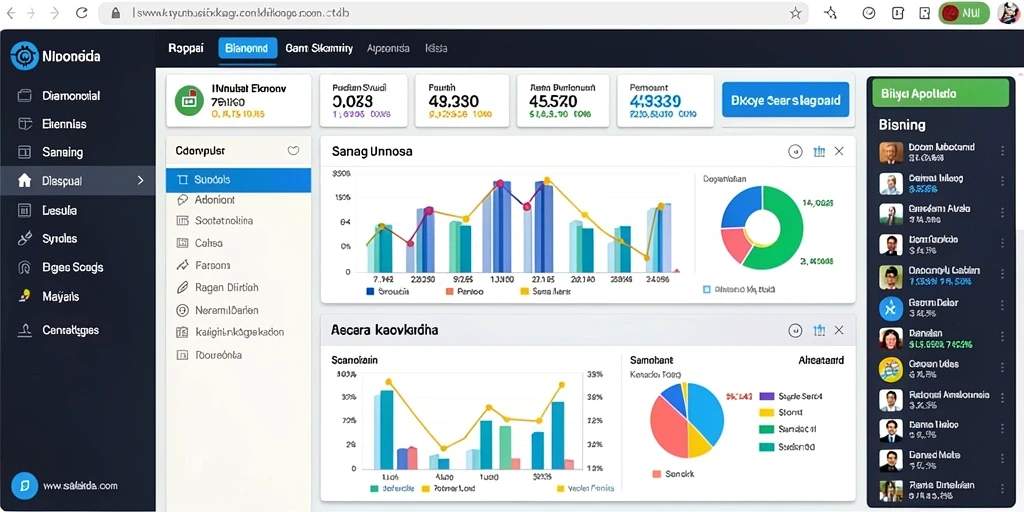This screenshot has width=1024, height=512.
Task: Select the Sanaing sidebar icon
Action: (x=25, y=152)
